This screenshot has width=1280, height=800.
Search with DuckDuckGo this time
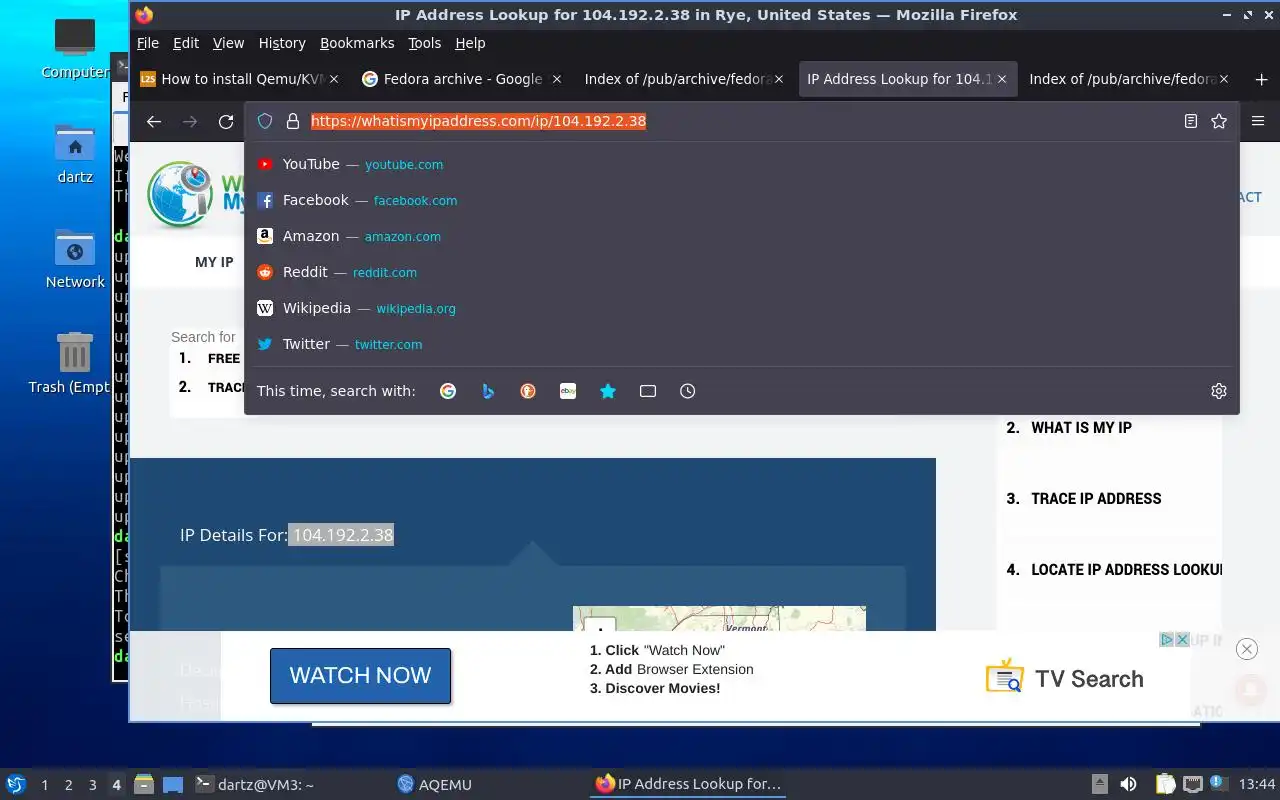[528, 391]
